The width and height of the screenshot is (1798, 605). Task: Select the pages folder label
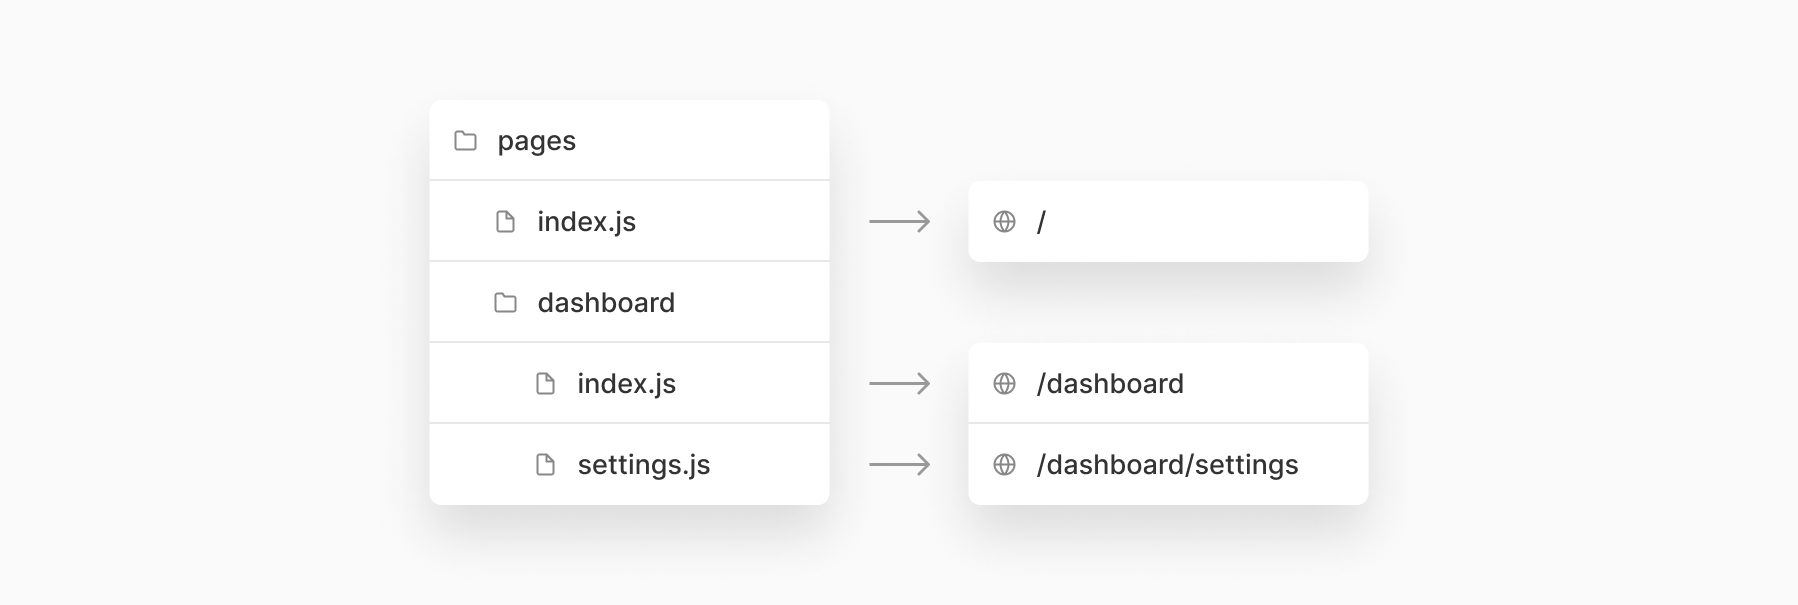tap(537, 141)
